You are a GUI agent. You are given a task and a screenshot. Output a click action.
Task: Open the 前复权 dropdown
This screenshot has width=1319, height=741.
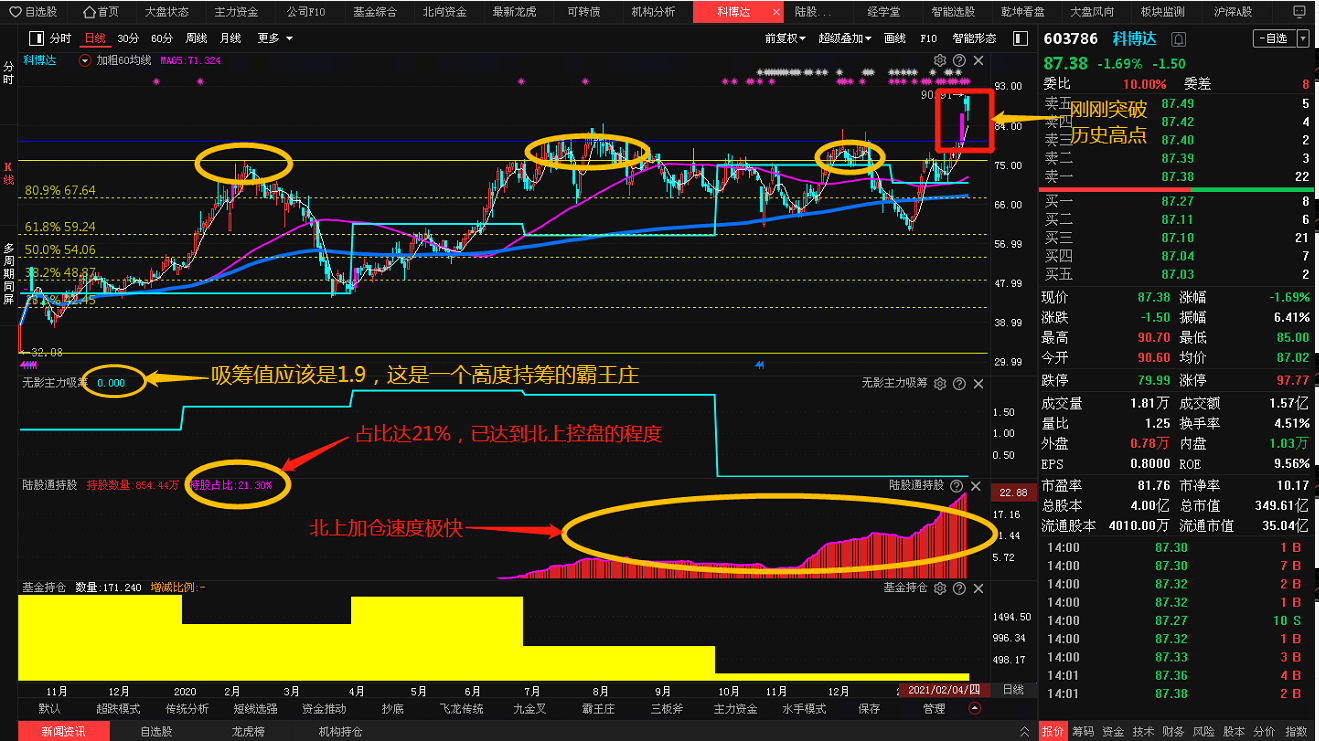pos(785,38)
